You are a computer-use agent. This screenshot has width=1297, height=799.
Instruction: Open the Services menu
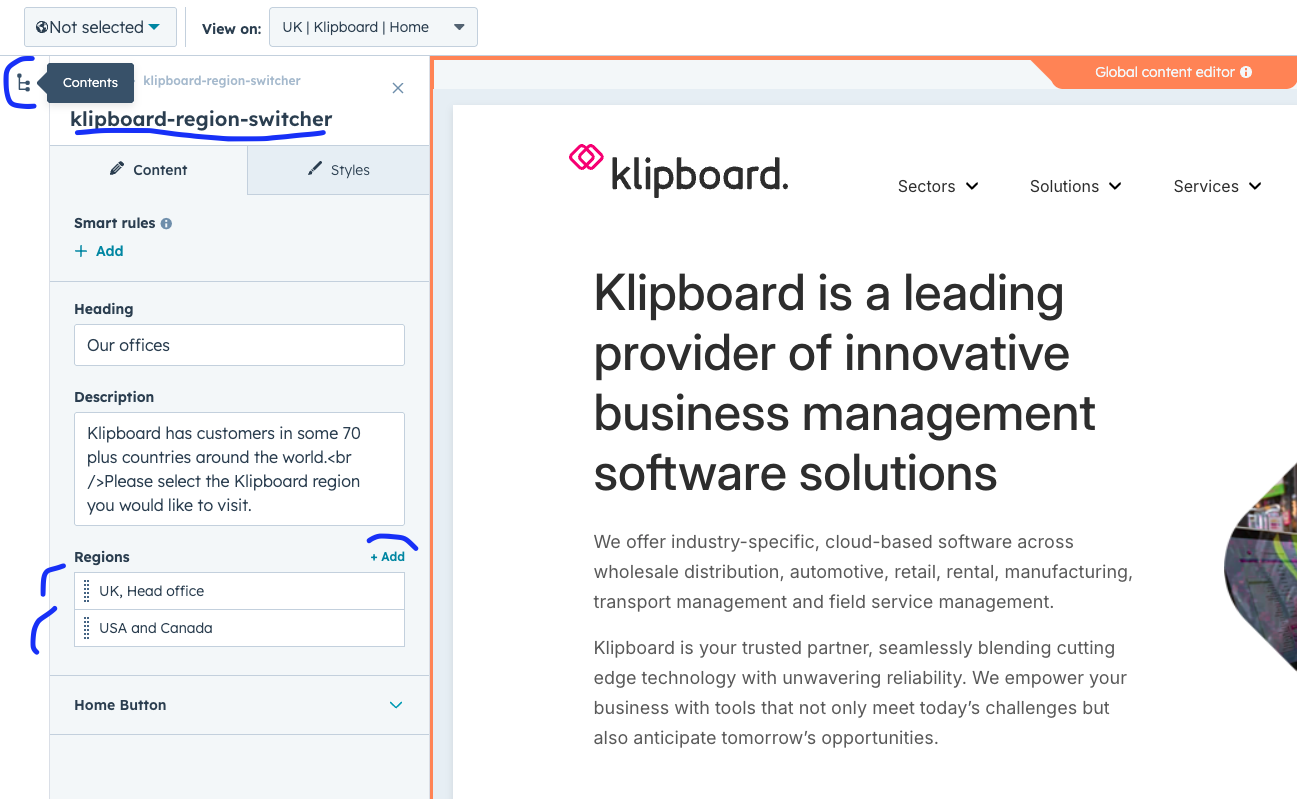1218,186
